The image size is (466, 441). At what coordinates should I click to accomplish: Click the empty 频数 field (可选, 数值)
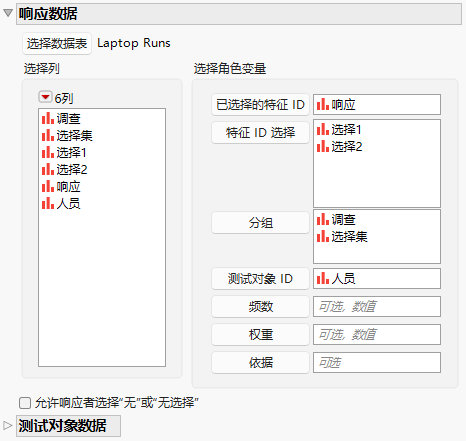click(x=377, y=306)
